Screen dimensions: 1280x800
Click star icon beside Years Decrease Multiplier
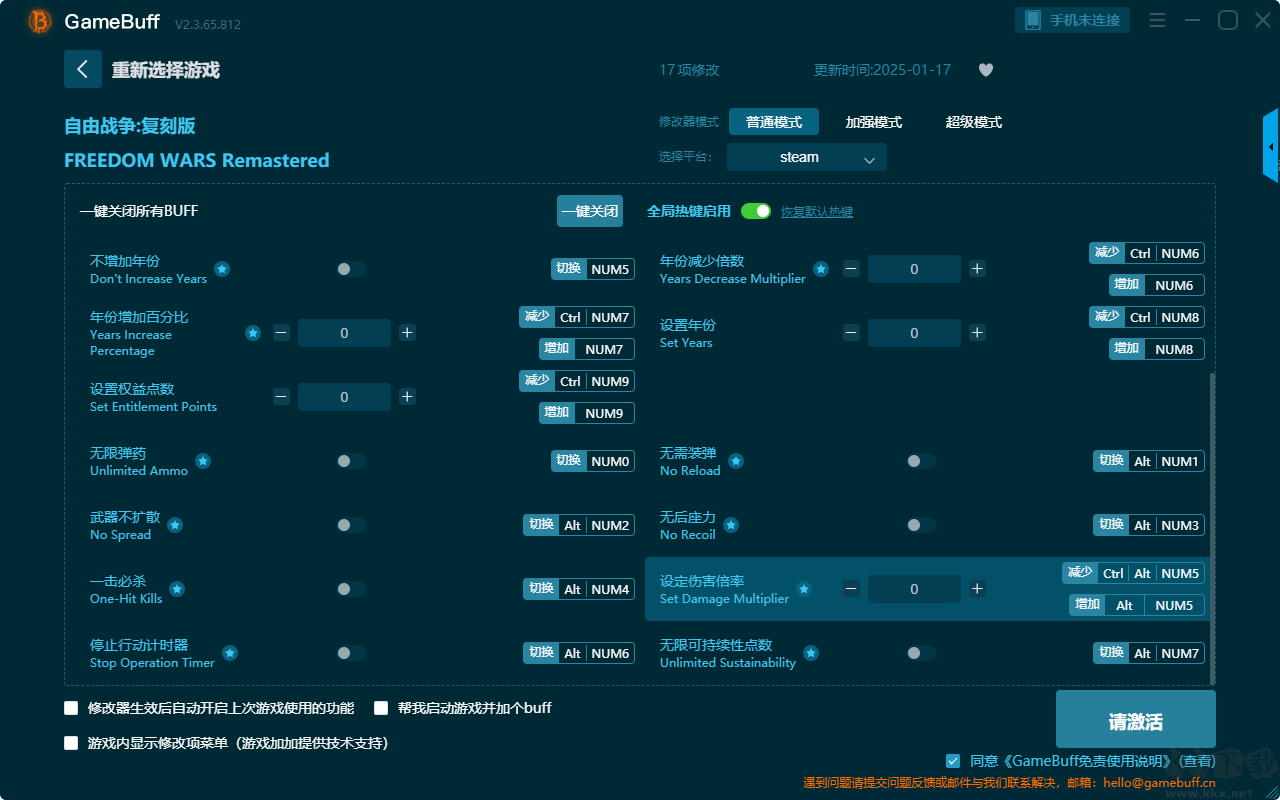click(x=821, y=269)
